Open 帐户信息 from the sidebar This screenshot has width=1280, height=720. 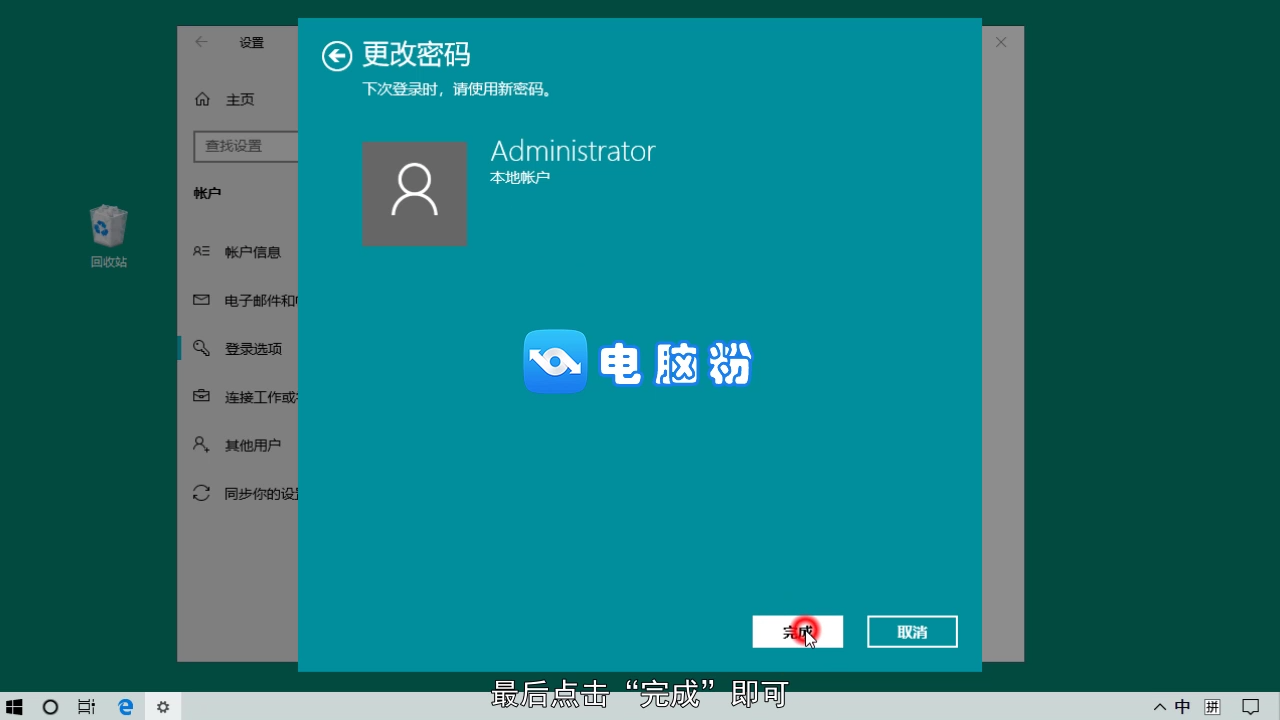(x=253, y=252)
